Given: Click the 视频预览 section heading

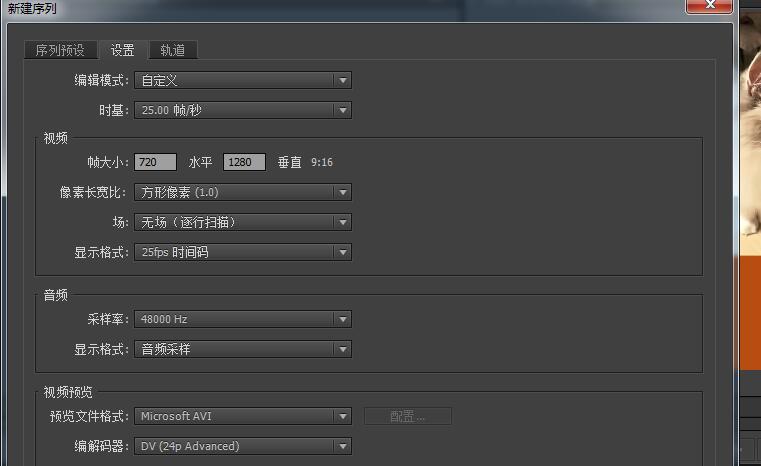Looking at the screenshot, I should point(67,392).
